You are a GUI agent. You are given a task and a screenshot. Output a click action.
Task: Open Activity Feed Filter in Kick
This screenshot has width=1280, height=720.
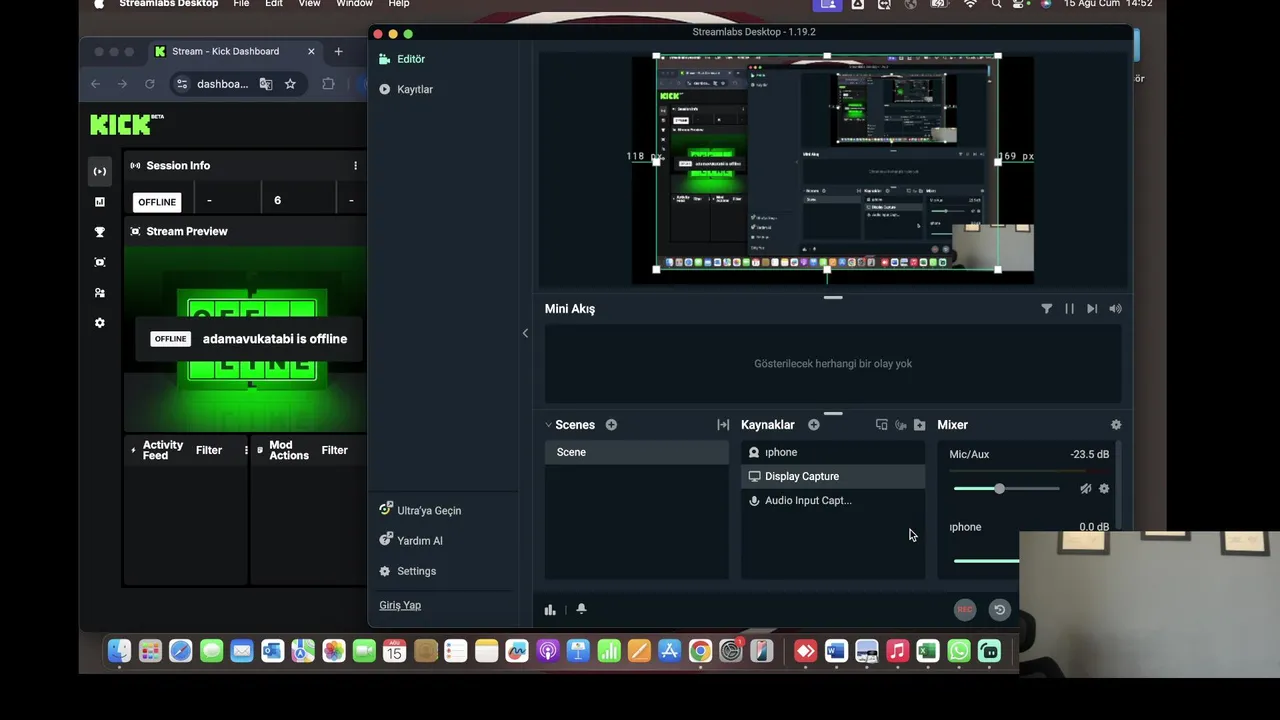(209, 450)
